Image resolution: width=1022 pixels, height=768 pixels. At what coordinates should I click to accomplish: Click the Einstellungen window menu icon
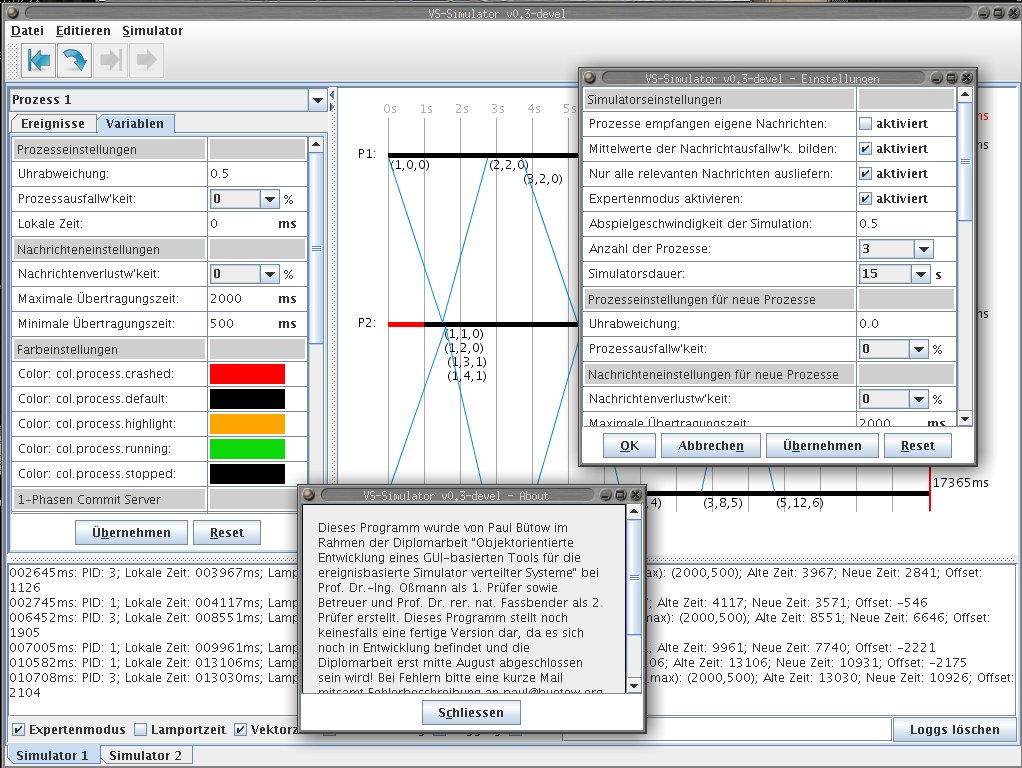(x=590, y=78)
